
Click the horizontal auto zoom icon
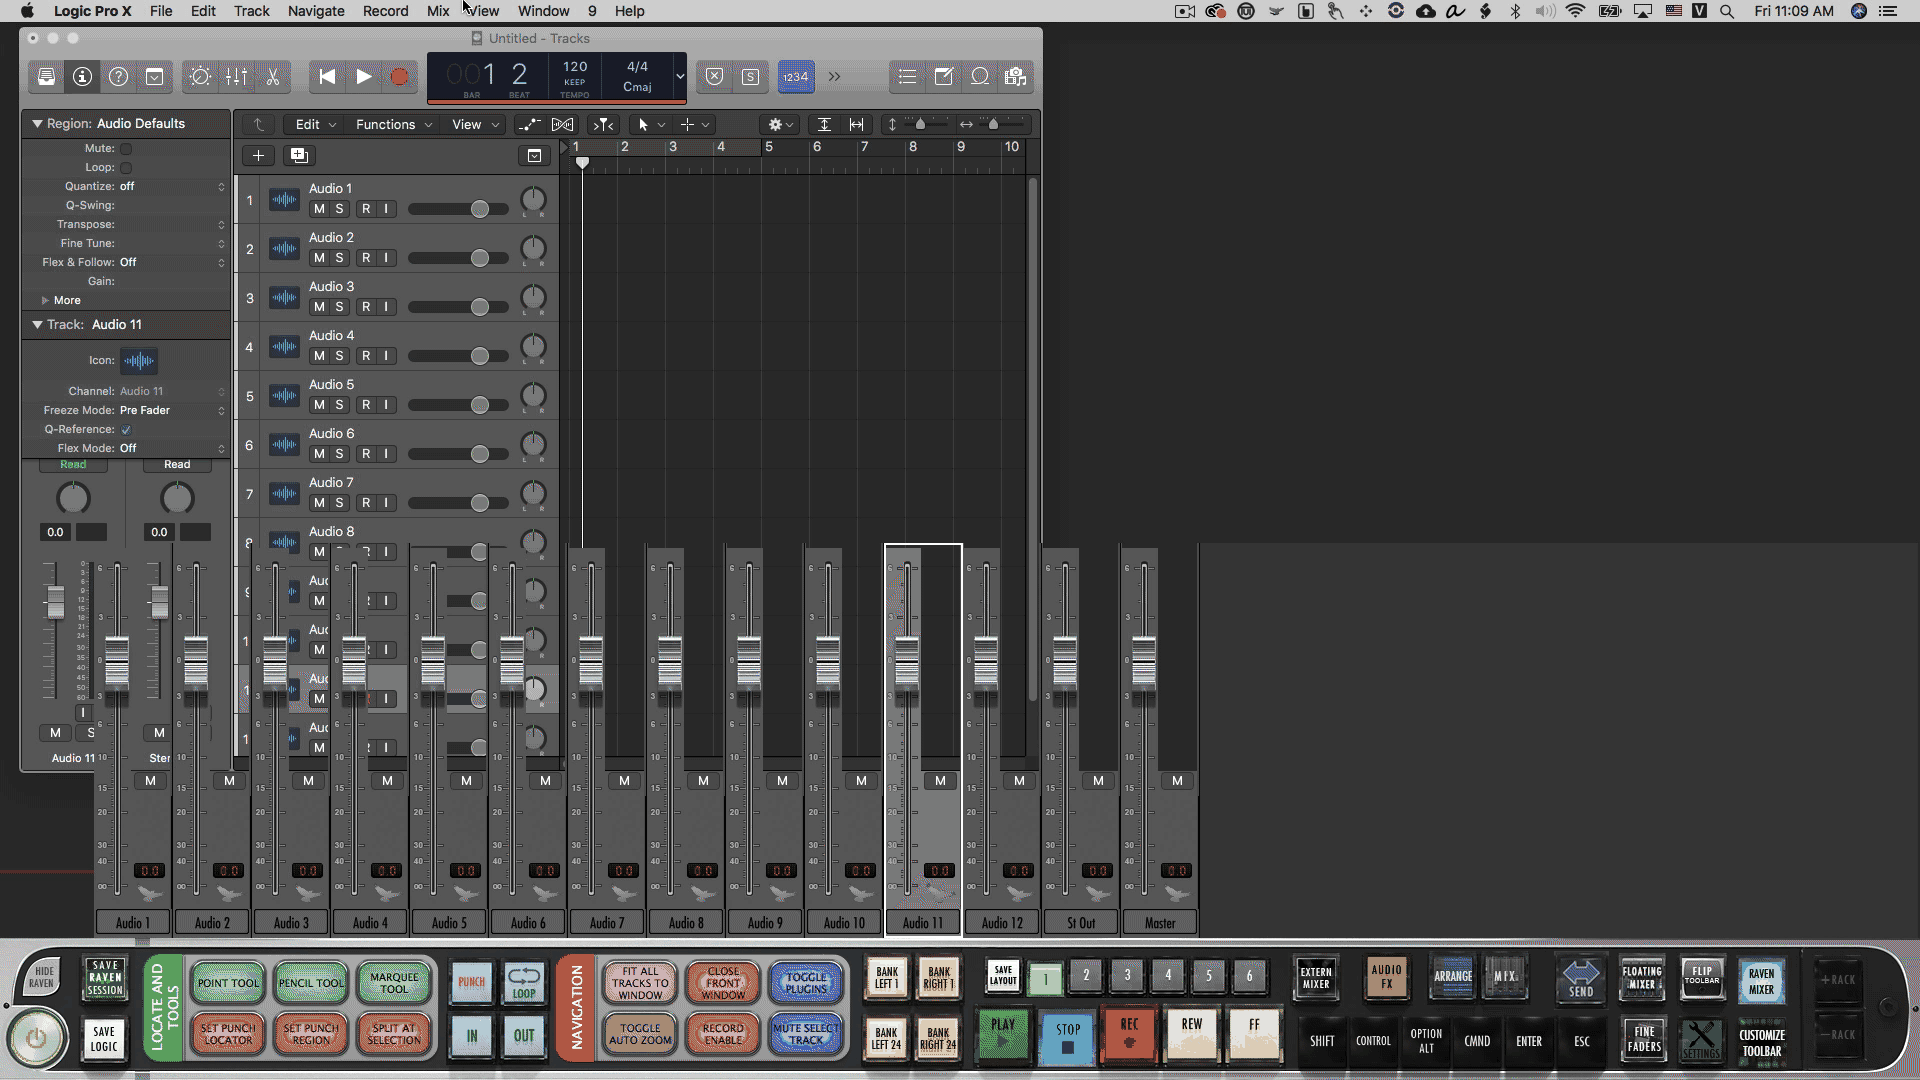(857, 125)
